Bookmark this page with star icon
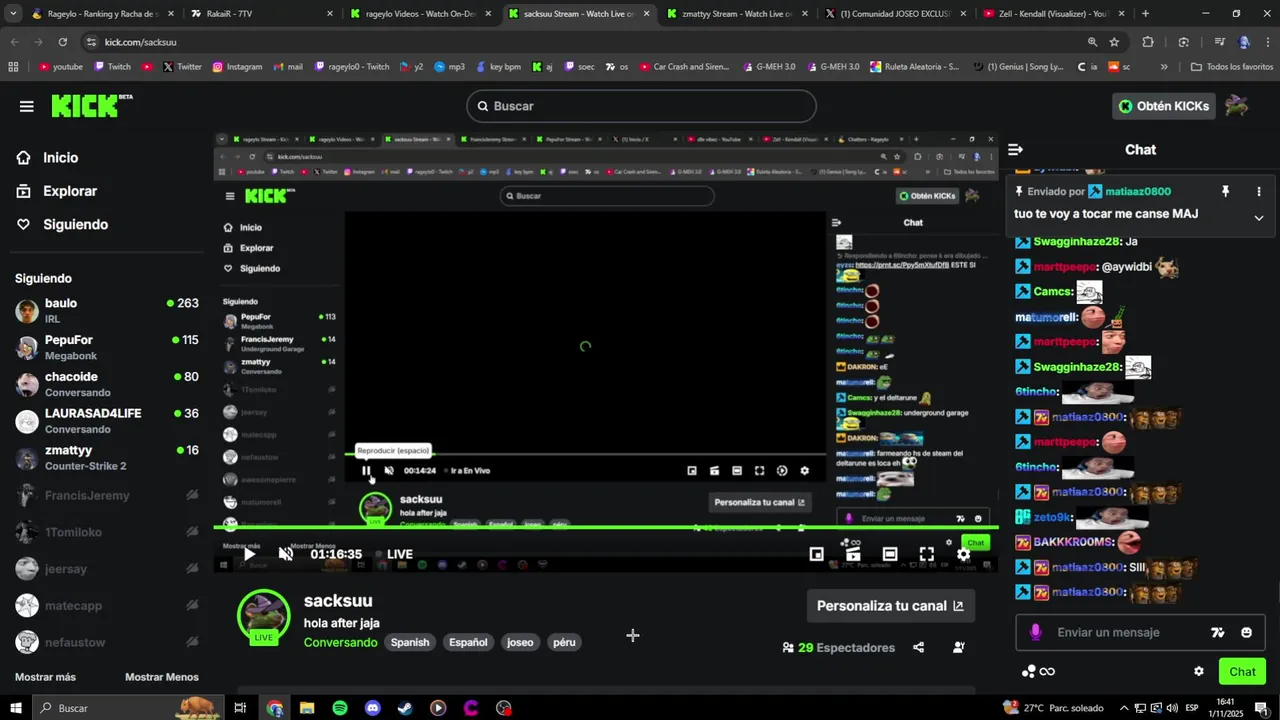This screenshot has width=1280, height=720. click(x=1114, y=42)
